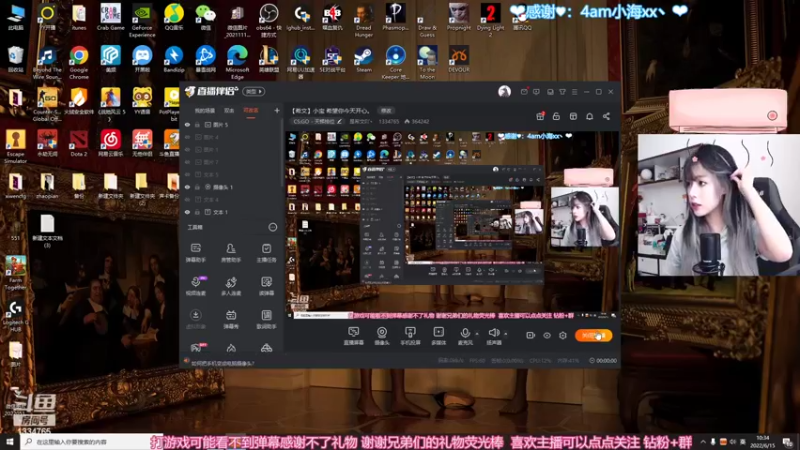
Task: Toggle visibility of 文本 4 layer
Action: 187,199
